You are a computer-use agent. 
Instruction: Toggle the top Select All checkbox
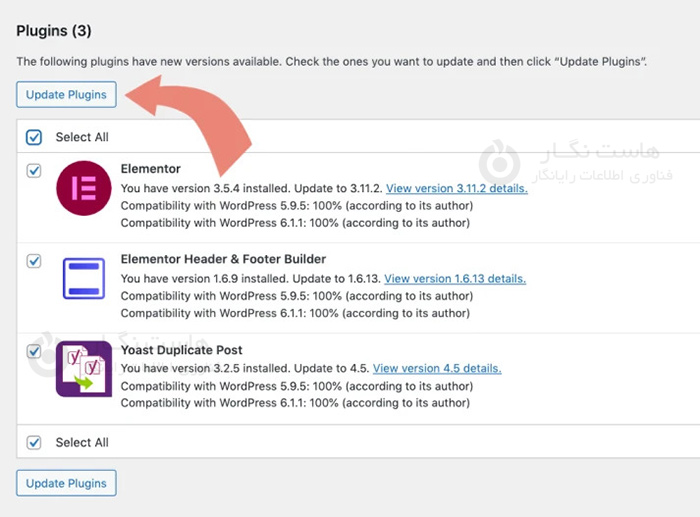point(34,137)
